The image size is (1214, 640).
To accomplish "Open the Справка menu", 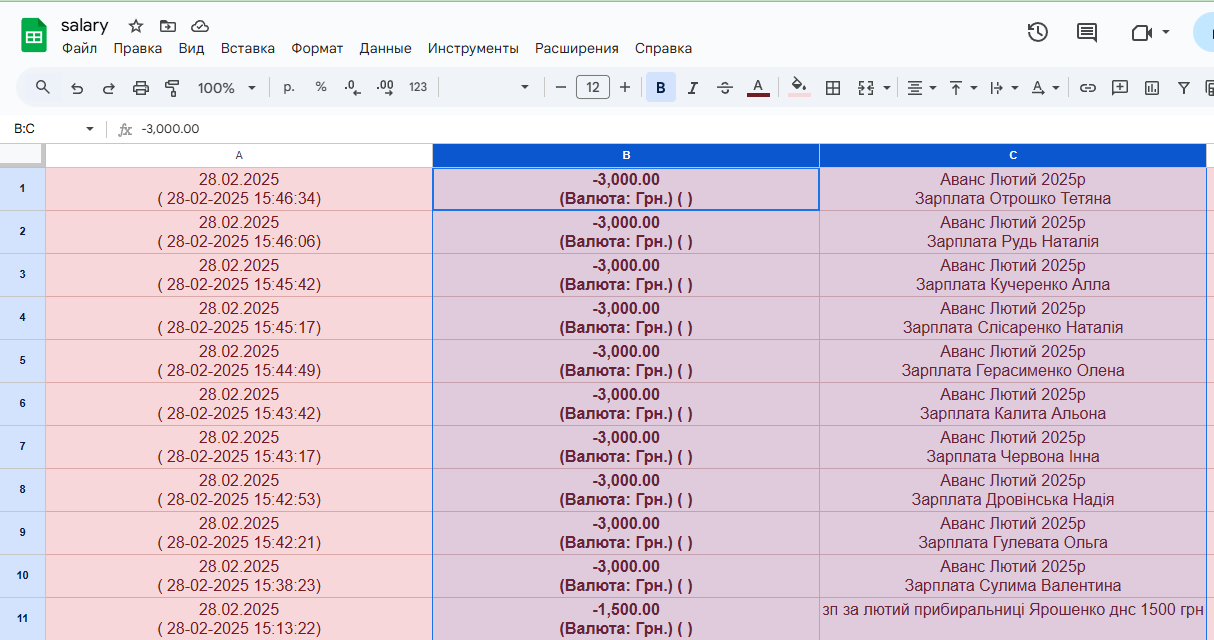I will click(x=663, y=48).
